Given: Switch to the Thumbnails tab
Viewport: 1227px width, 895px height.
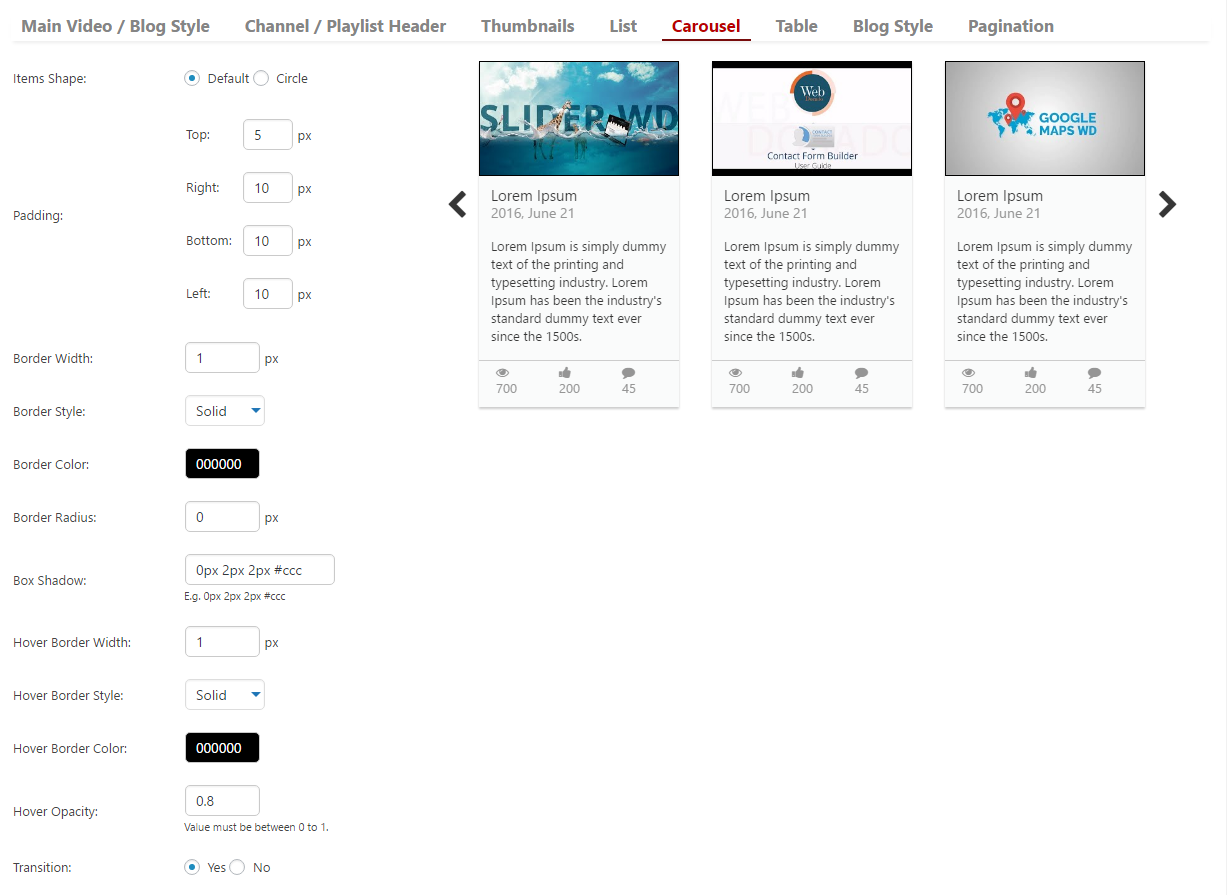Looking at the screenshot, I should click(527, 26).
